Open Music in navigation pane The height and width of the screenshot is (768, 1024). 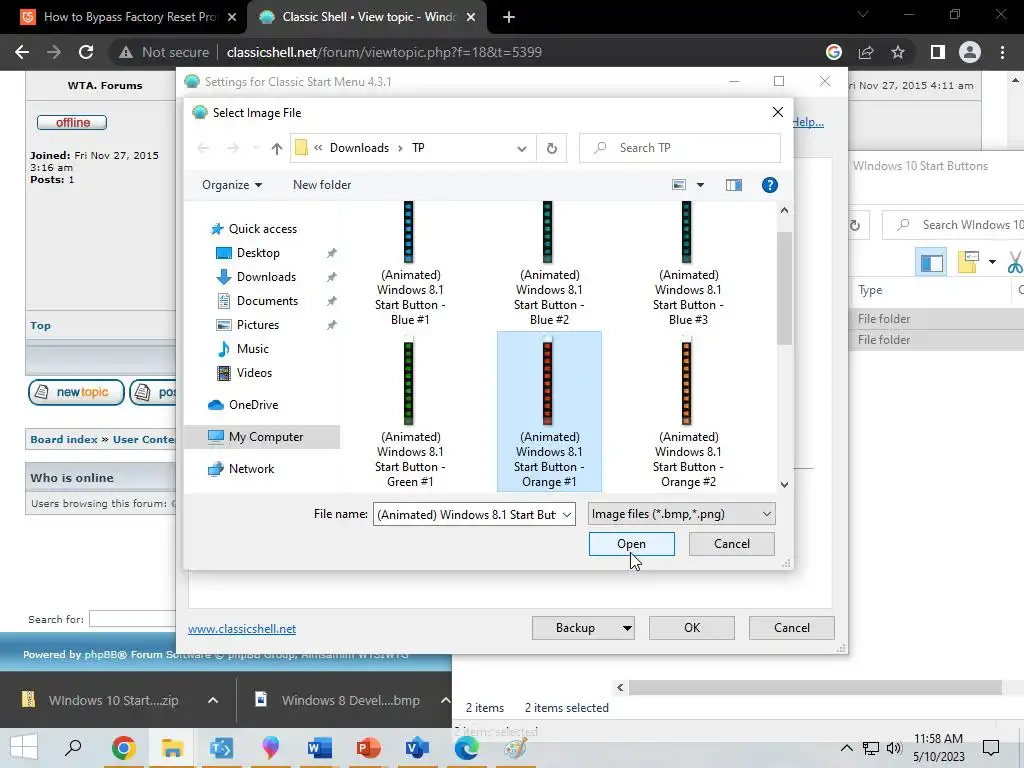[x=252, y=349]
